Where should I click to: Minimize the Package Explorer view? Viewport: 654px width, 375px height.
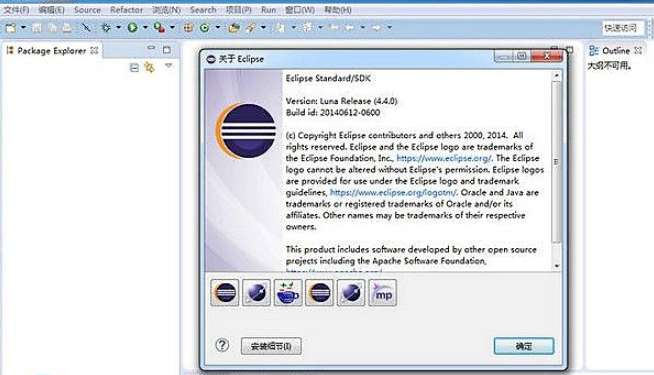151,49
